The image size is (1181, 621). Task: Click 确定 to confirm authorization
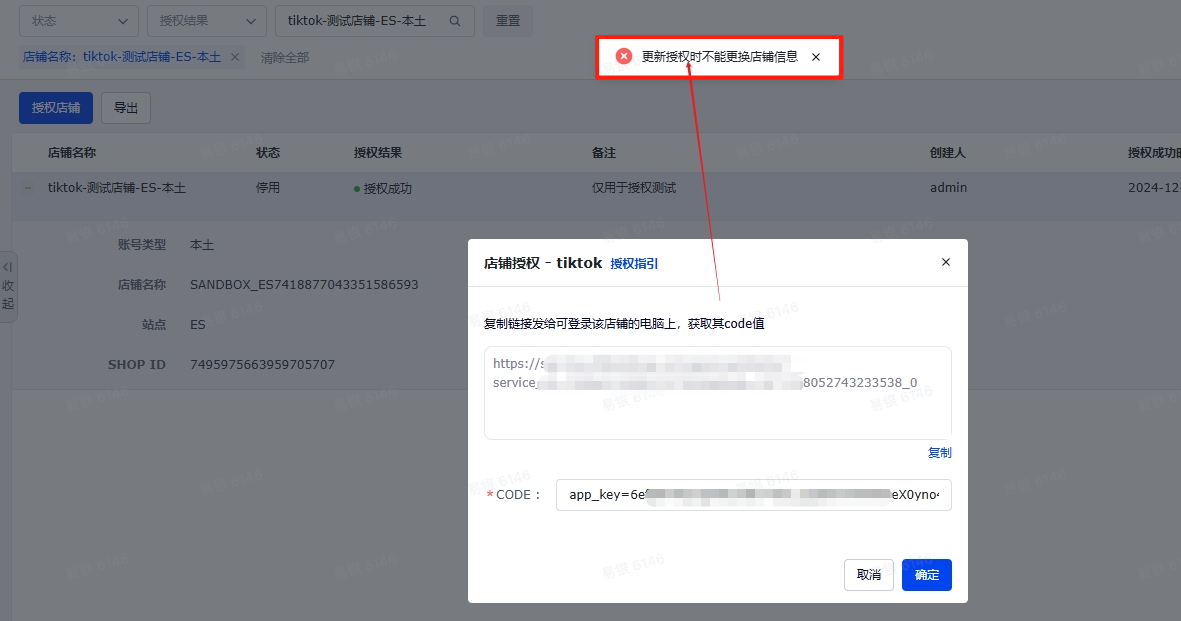926,575
